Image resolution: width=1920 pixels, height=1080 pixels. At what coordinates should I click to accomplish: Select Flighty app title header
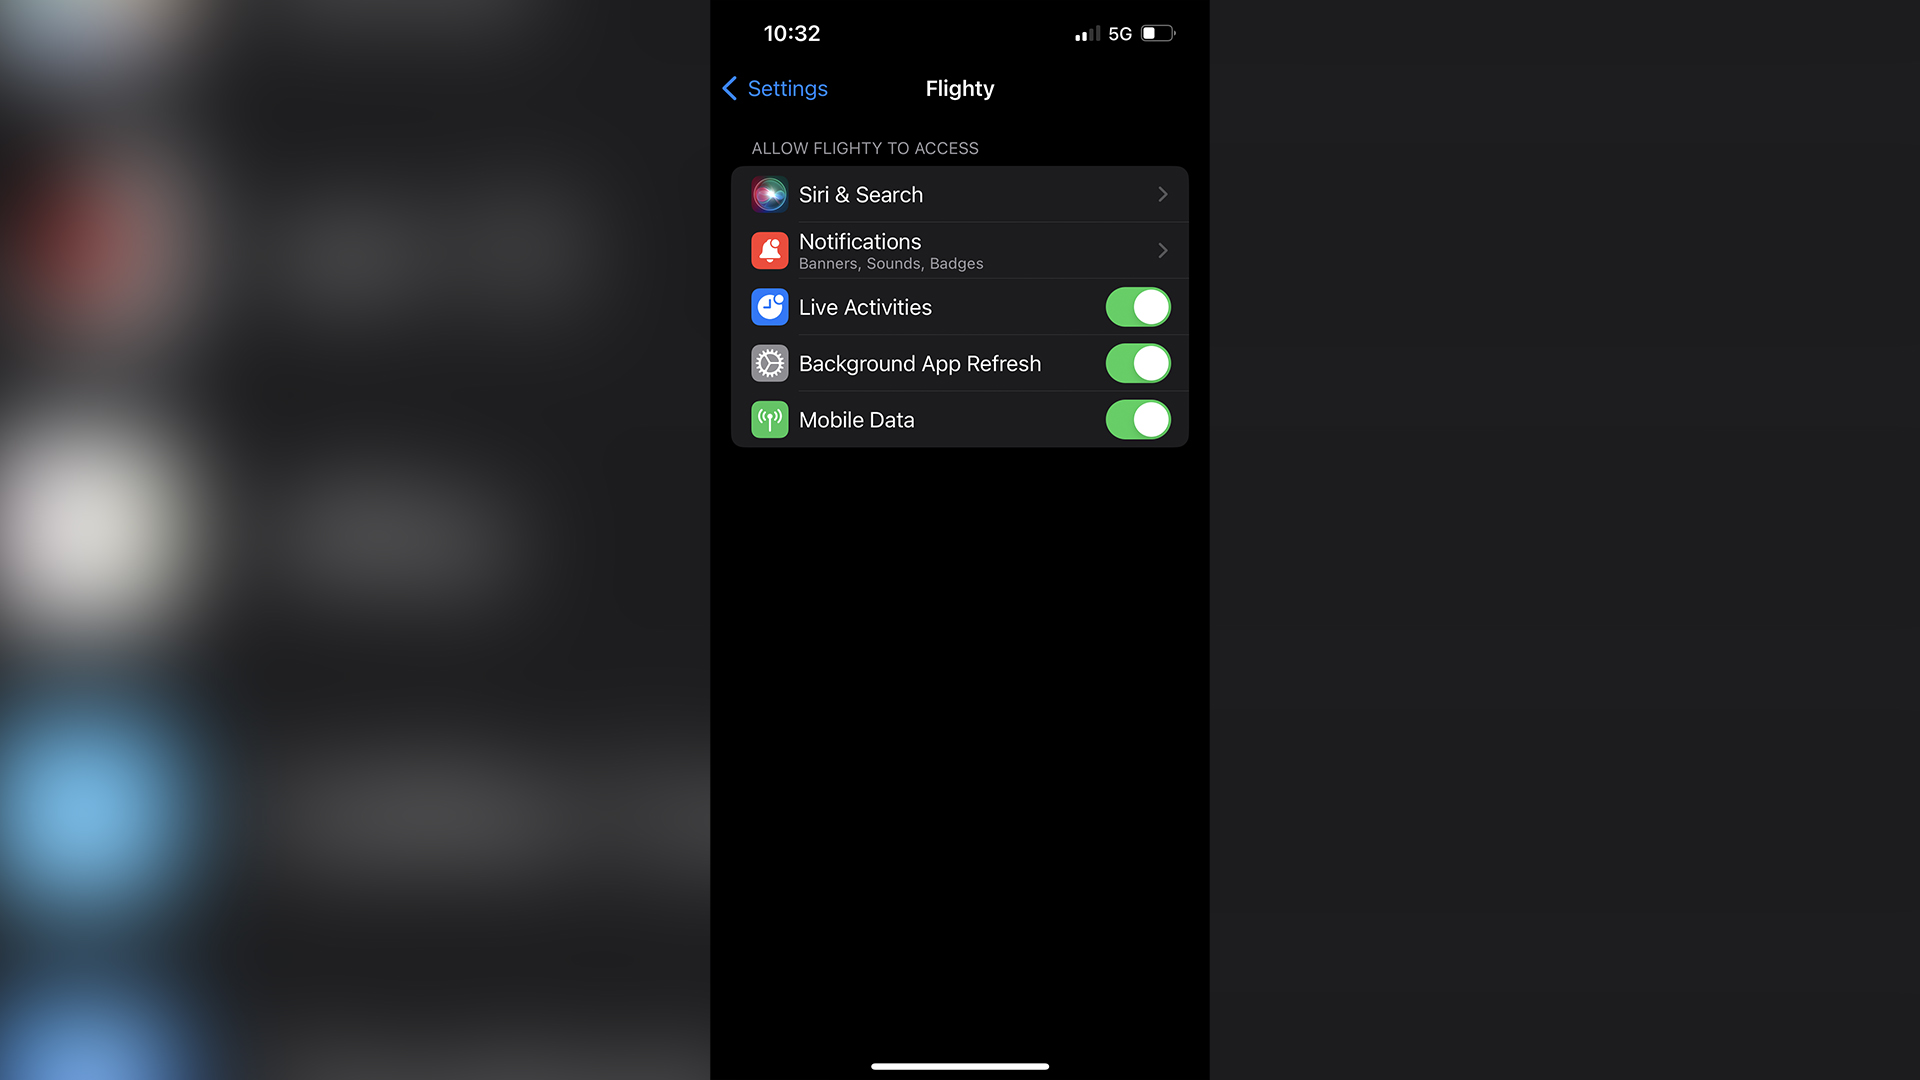pyautogui.click(x=960, y=88)
